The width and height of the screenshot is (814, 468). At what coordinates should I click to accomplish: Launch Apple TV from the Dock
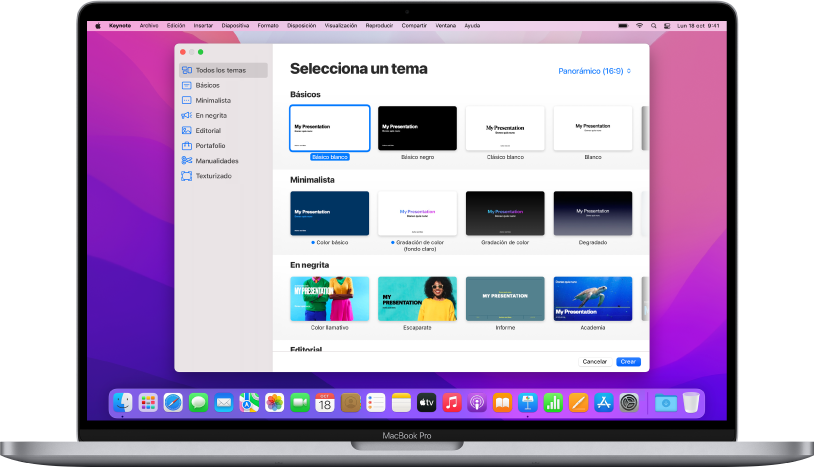(426, 402)
